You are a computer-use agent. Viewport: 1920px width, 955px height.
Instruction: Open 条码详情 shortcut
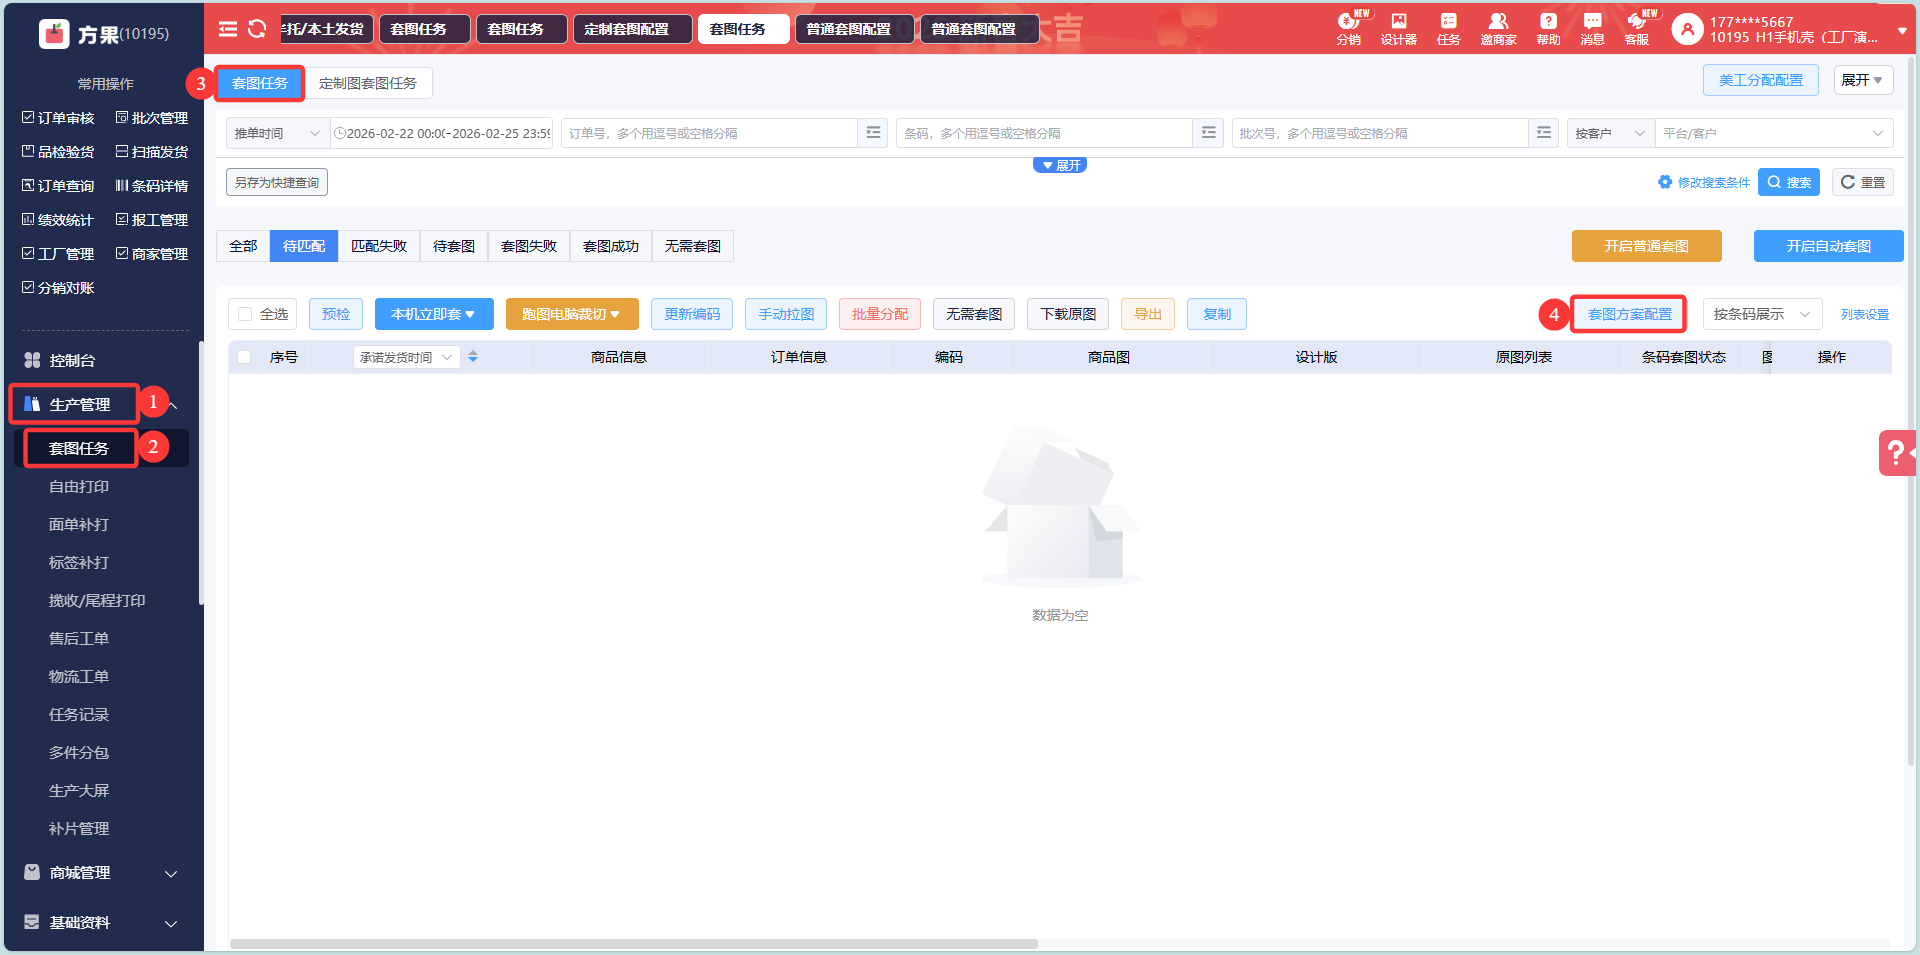[x=152, y=186]
